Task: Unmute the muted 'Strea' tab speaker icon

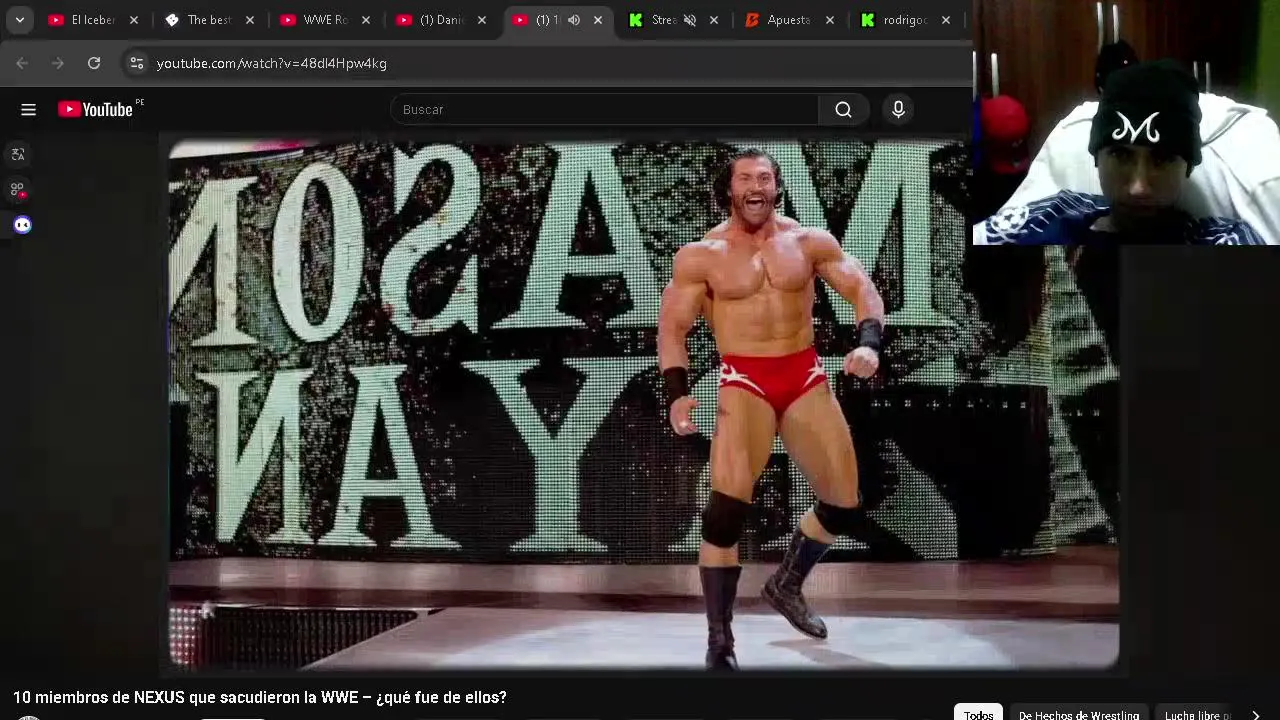Action: [690, 20]
